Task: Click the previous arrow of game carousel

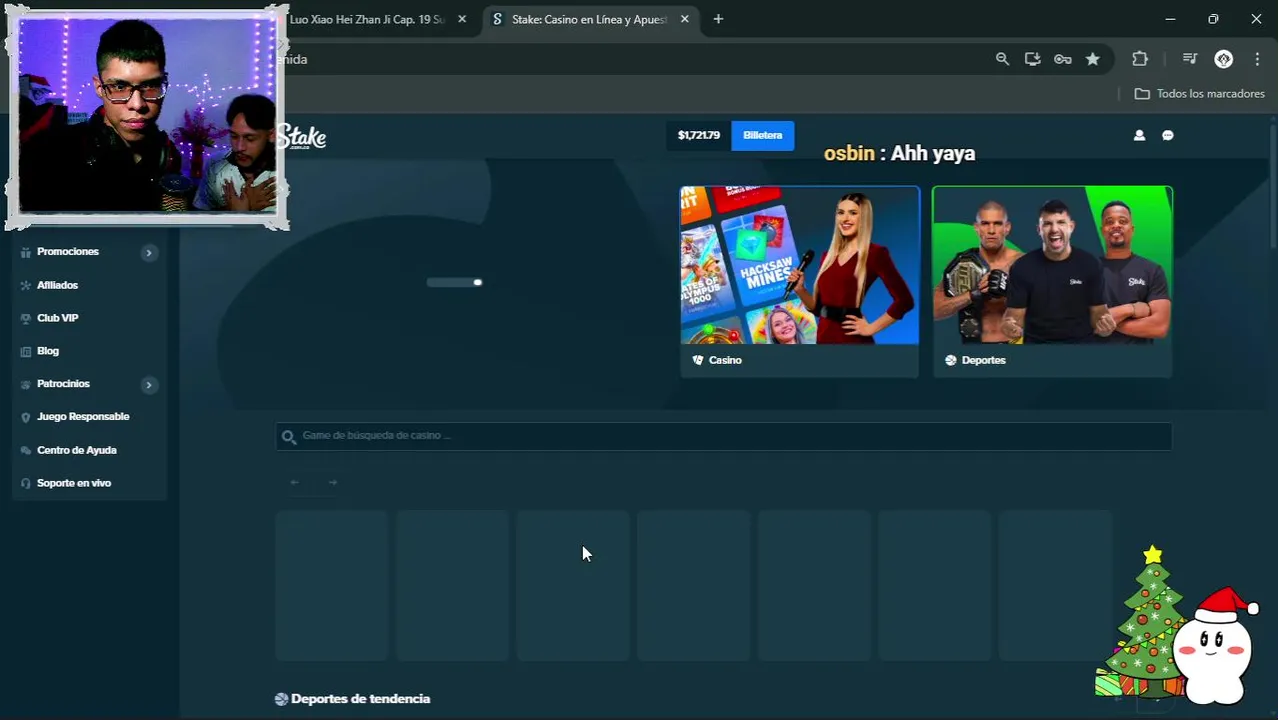Action: (x=295, y=482)
